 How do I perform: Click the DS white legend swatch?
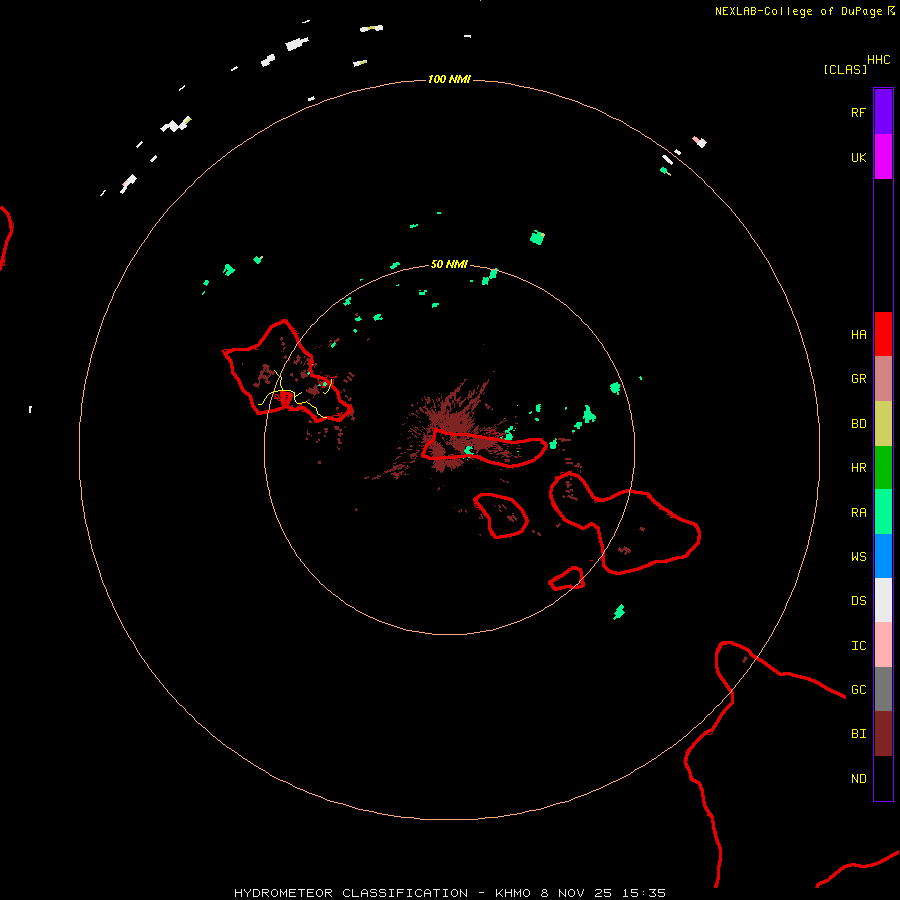(883, 600)
